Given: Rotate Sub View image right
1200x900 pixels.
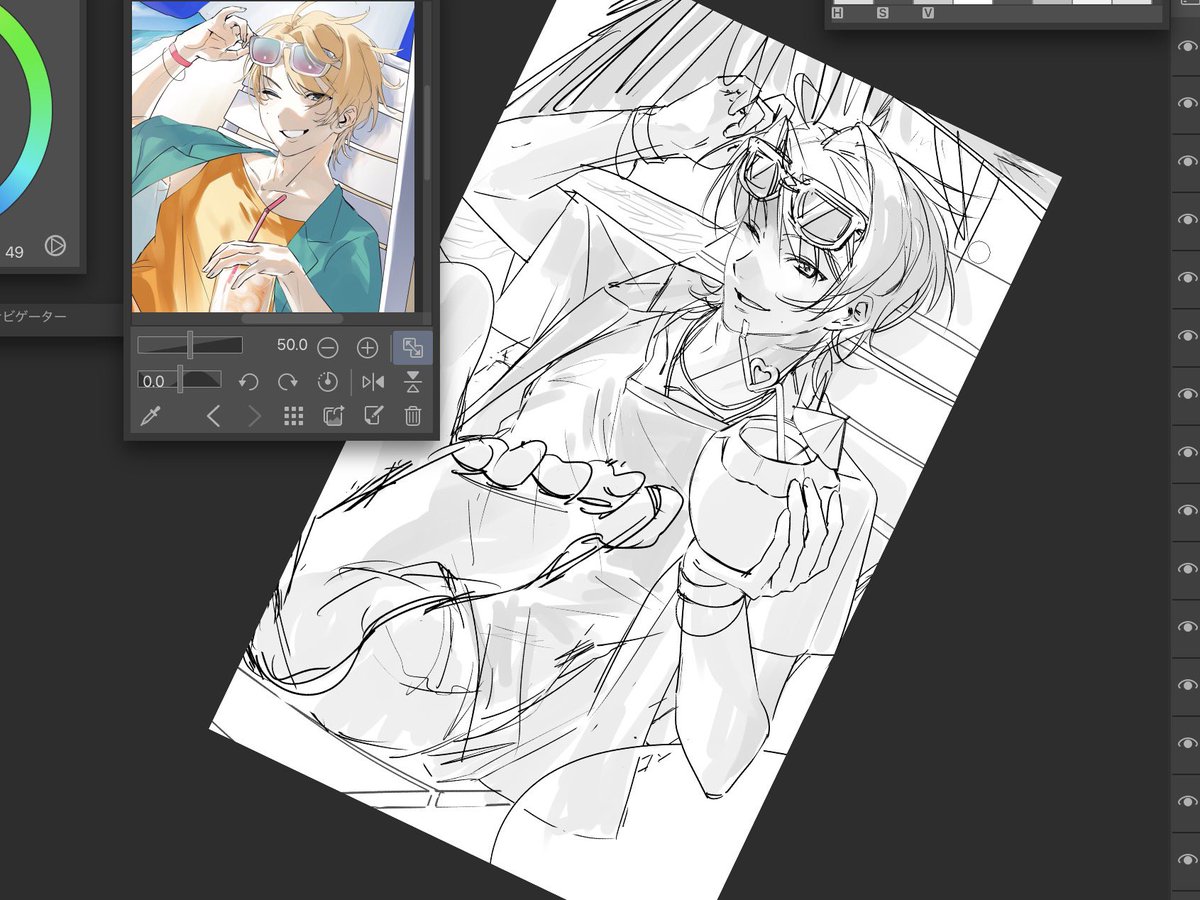Looking at the screenshot, I should pos(288,382).
